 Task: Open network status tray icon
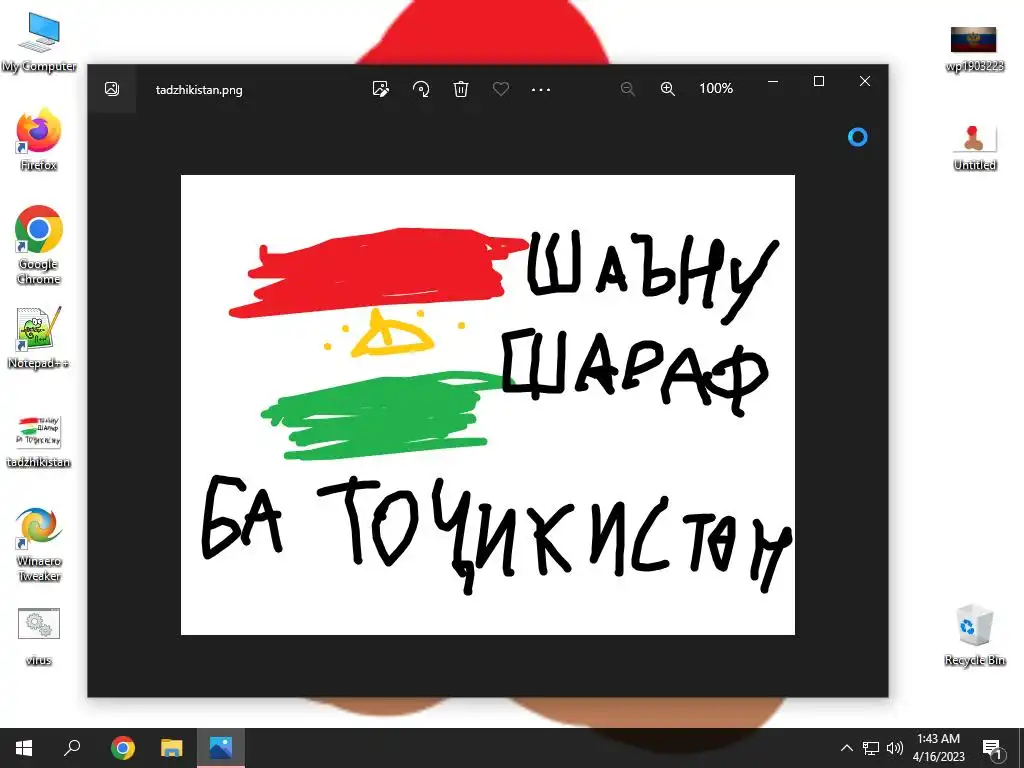[x=871, y=748]
